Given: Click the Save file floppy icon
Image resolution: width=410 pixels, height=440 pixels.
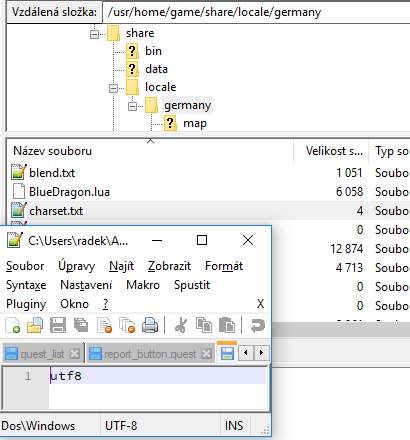Looking at the screenshot, I should point(58,325).
